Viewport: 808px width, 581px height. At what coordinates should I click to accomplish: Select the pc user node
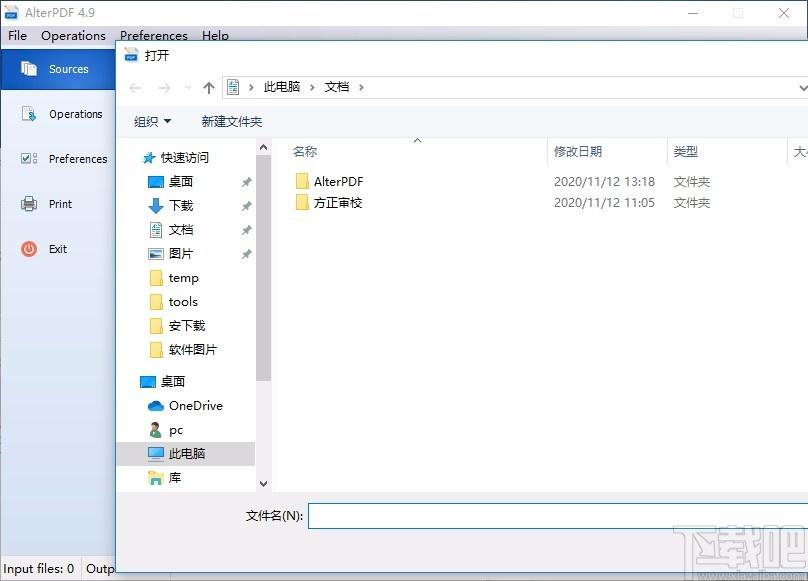(176, 430)
